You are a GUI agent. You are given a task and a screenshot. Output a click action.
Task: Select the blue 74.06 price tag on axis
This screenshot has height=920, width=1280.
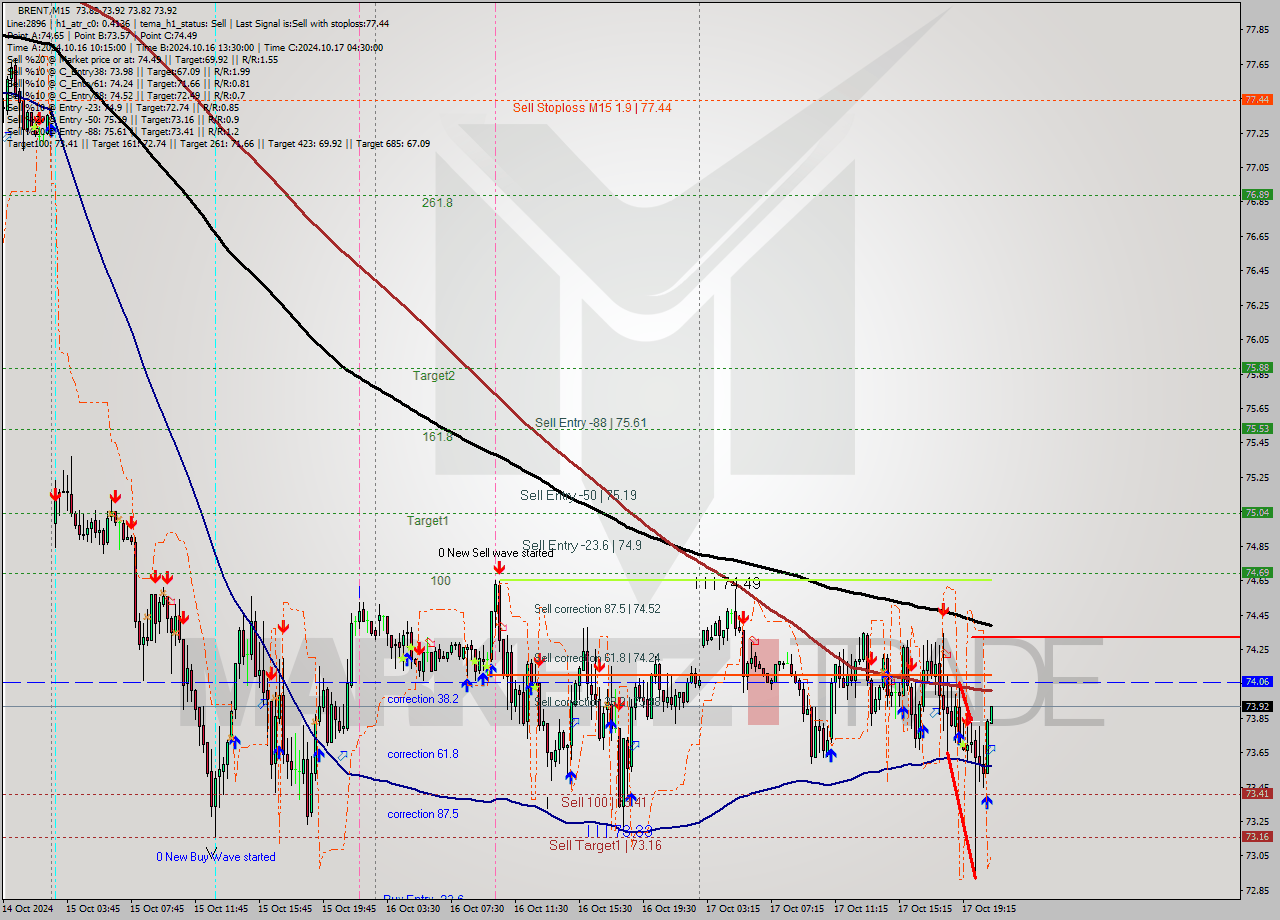point(1257,682)
